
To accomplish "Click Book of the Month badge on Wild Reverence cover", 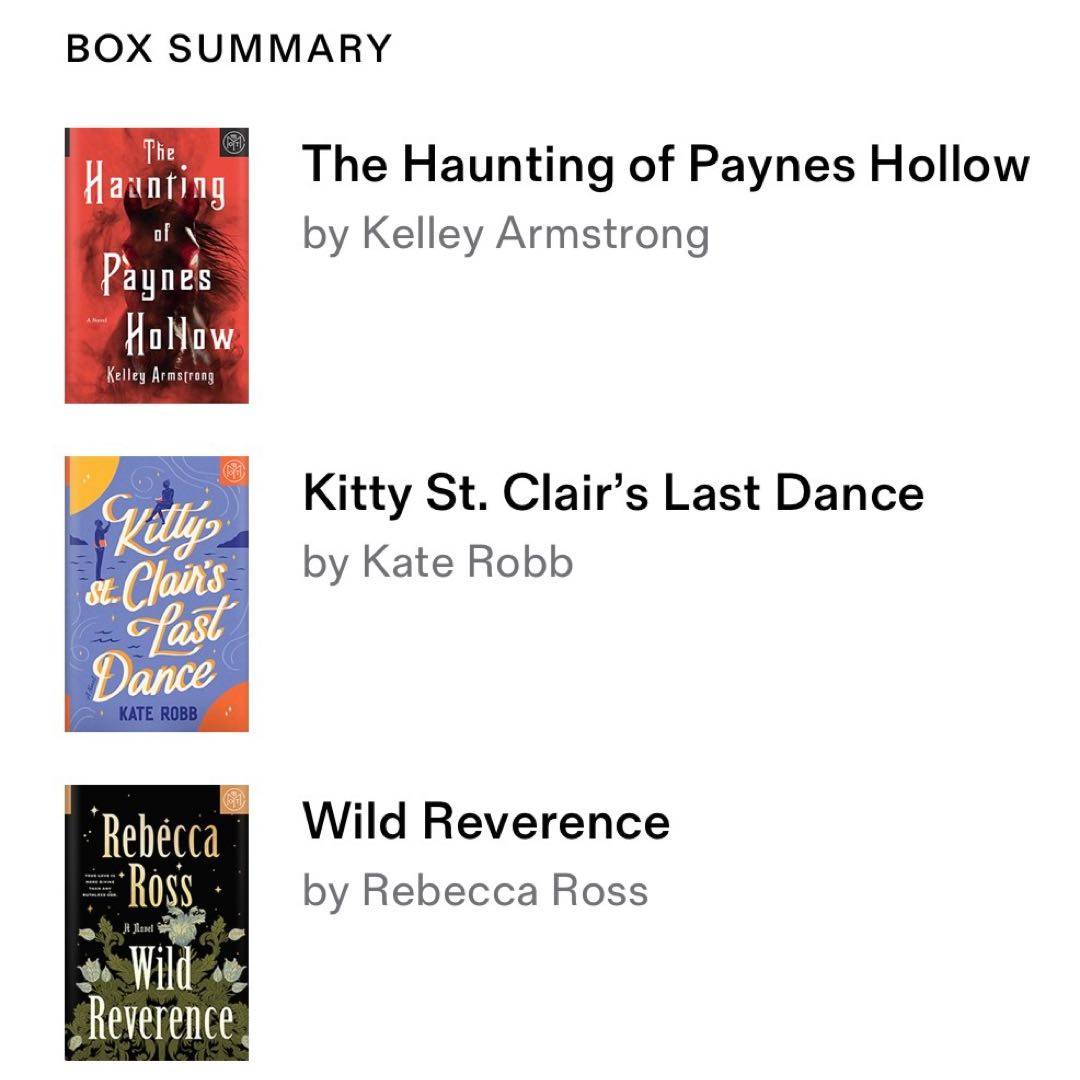I will click(234, 800).
